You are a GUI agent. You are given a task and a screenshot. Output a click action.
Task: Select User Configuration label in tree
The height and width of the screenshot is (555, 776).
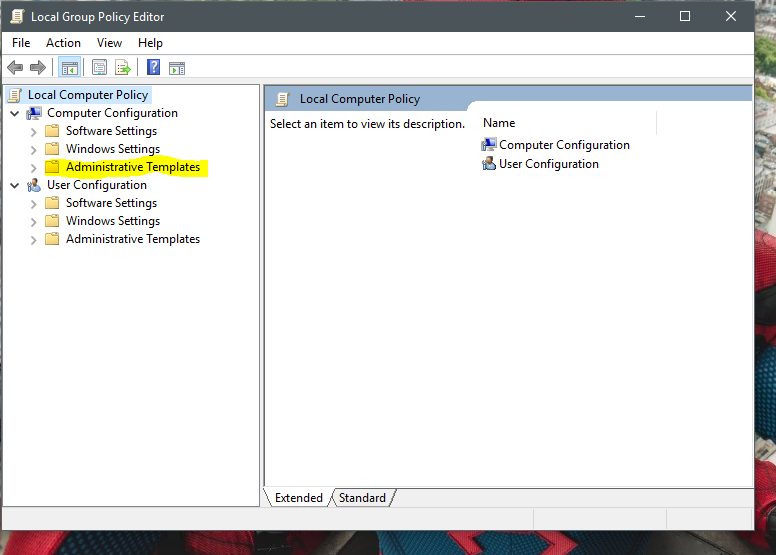click(97, 185)
